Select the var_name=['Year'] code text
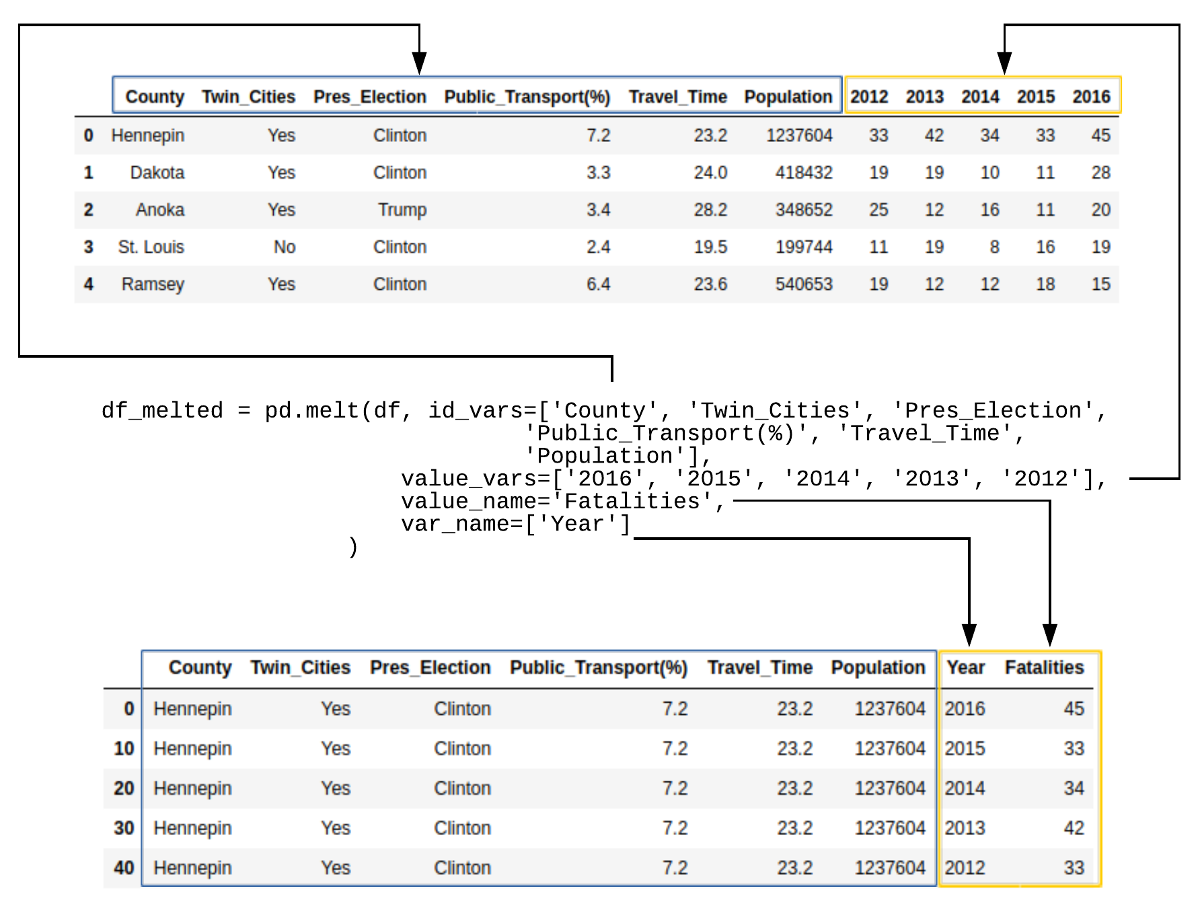The width and height of the screenshot is (1200, 901). pos(516,524)
